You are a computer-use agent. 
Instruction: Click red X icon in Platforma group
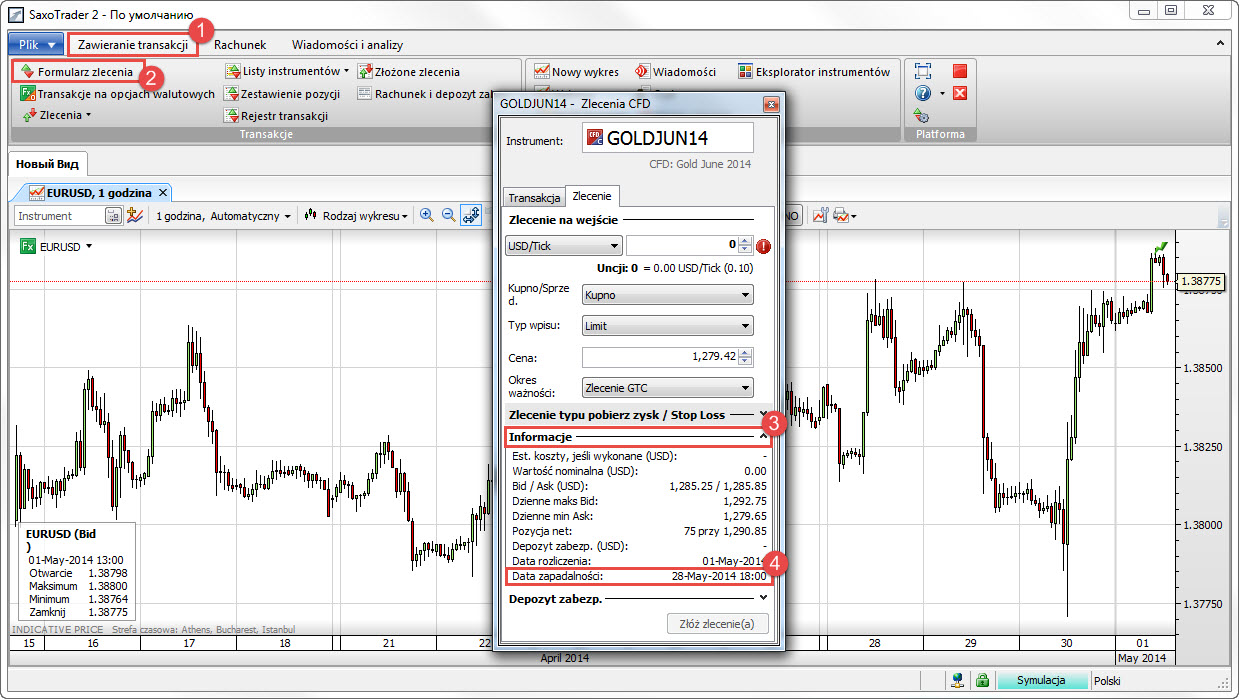pos(960,93)
